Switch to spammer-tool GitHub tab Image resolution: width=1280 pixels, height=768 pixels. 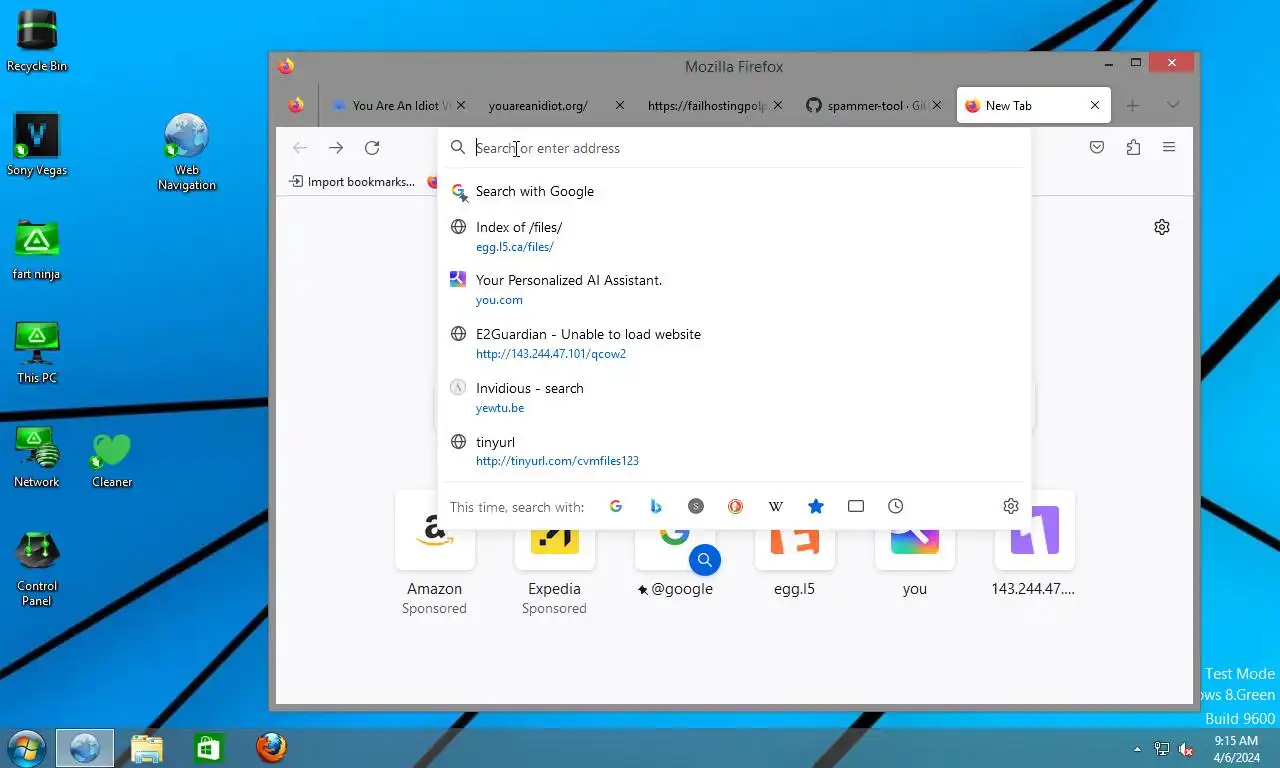[x=873, y=105]
